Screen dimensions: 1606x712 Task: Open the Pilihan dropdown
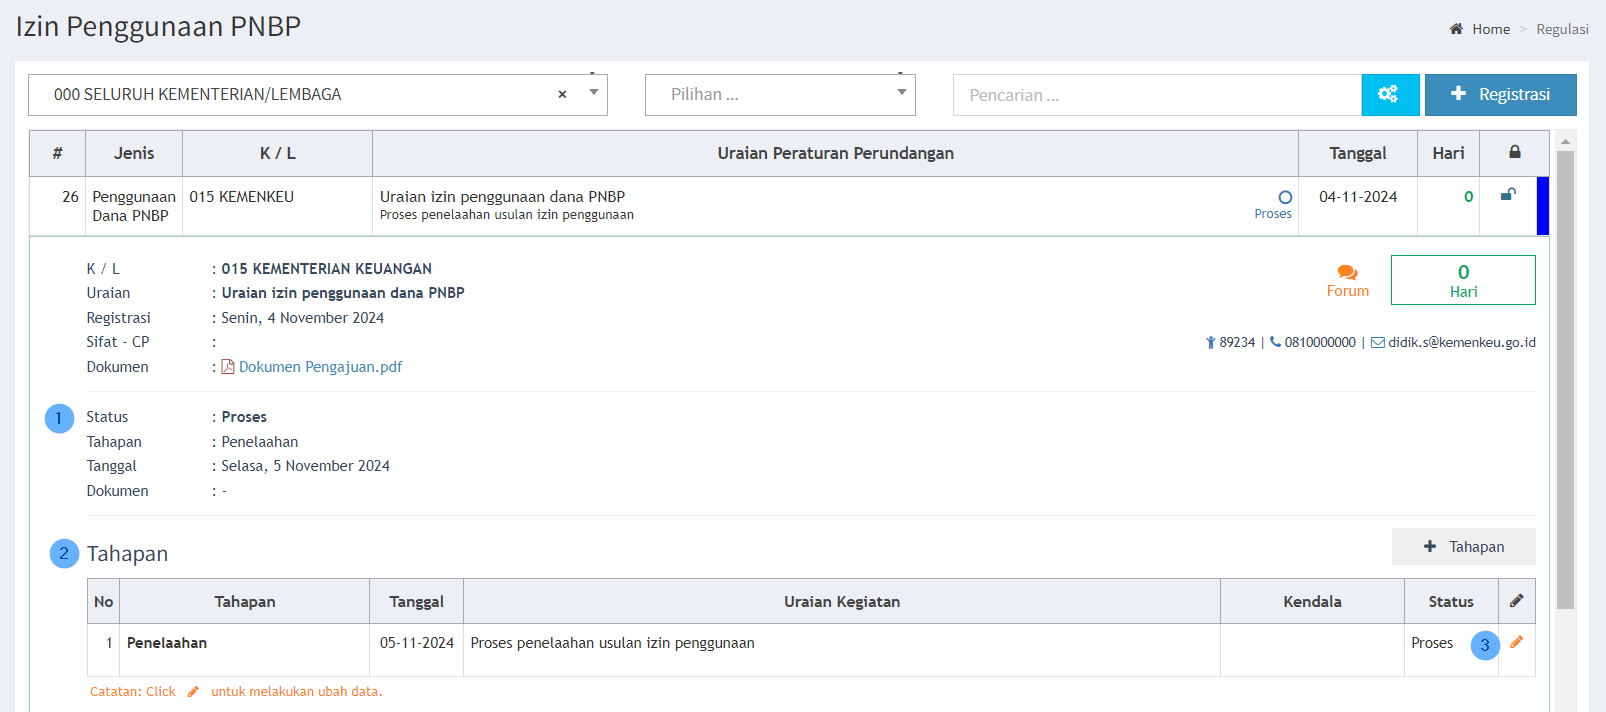[x=780, y=95]
